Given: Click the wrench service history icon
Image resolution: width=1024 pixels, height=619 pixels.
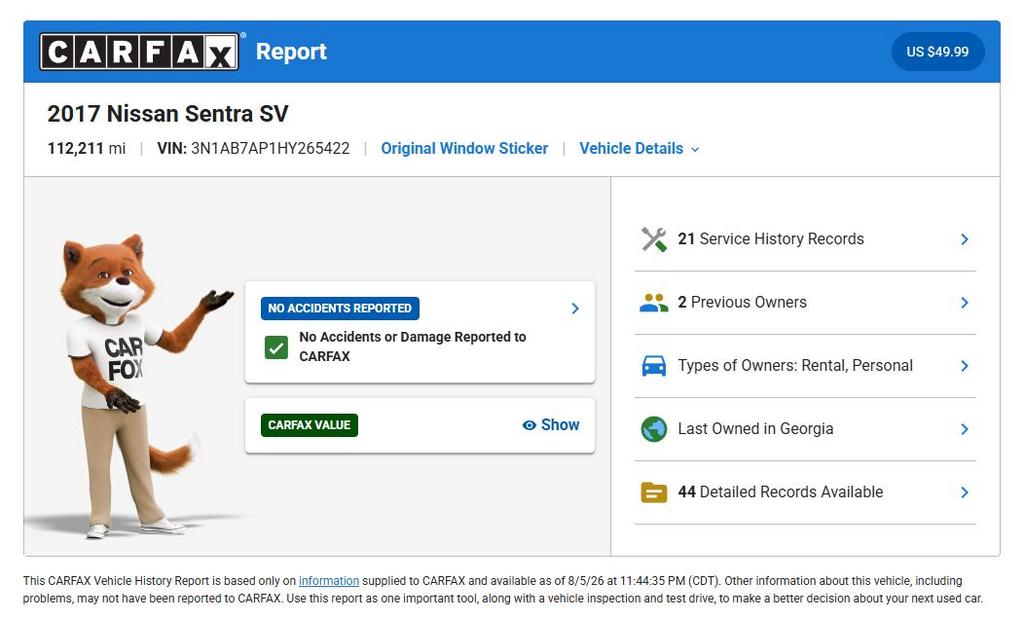Looking at the screenshot, I should coord(654,240).
